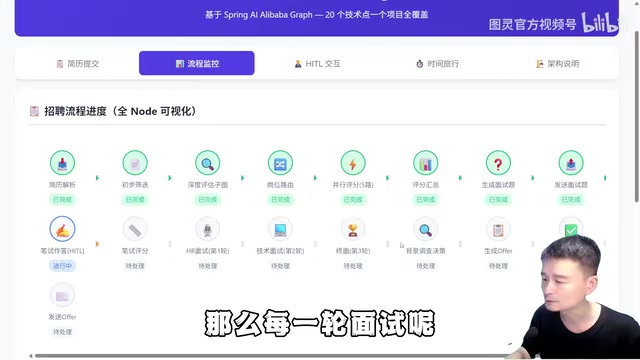This screenshot has height=360, width=640.
Task: Click the 发送面试题 label
Action: point(571,185)
